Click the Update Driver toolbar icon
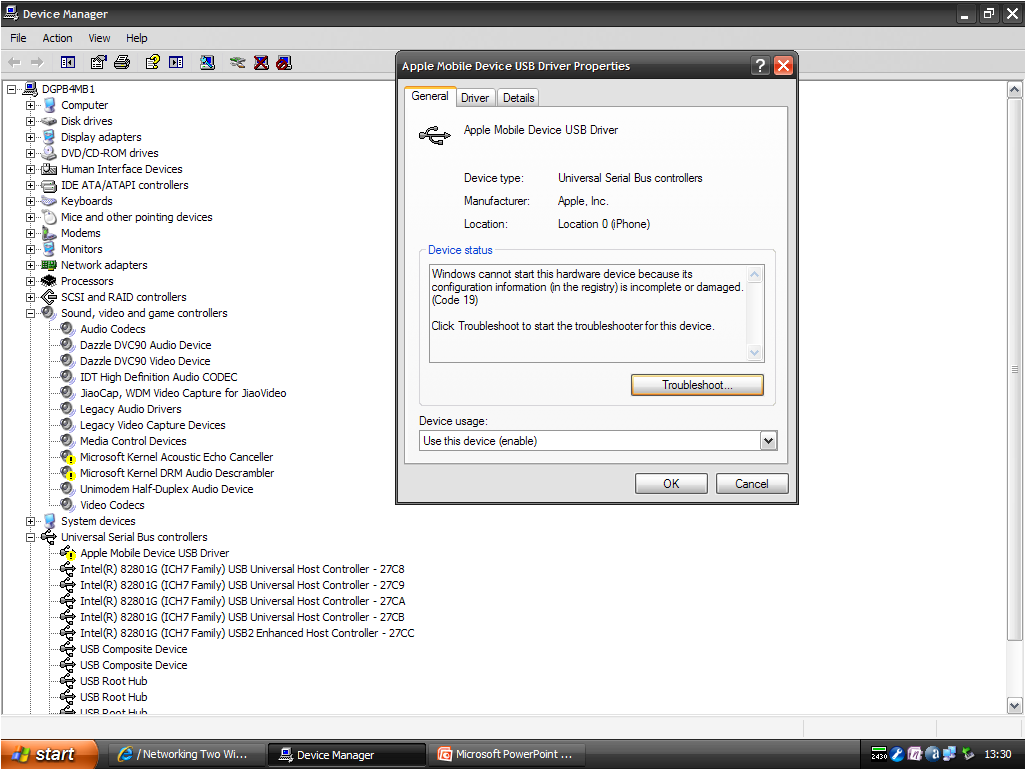The width and height of the screenshot is (1026, 770). click(x=238, y=63)
